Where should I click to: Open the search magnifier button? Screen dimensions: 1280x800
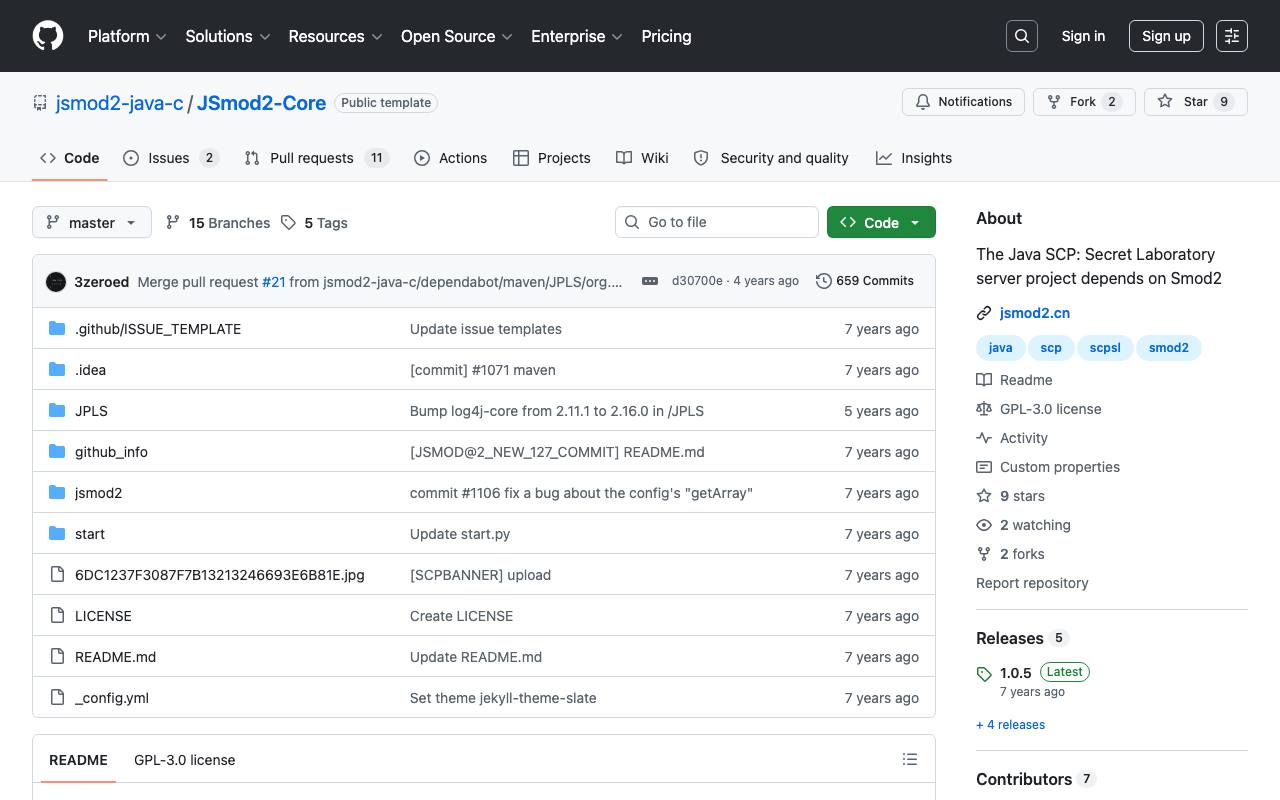point(1022,36)
